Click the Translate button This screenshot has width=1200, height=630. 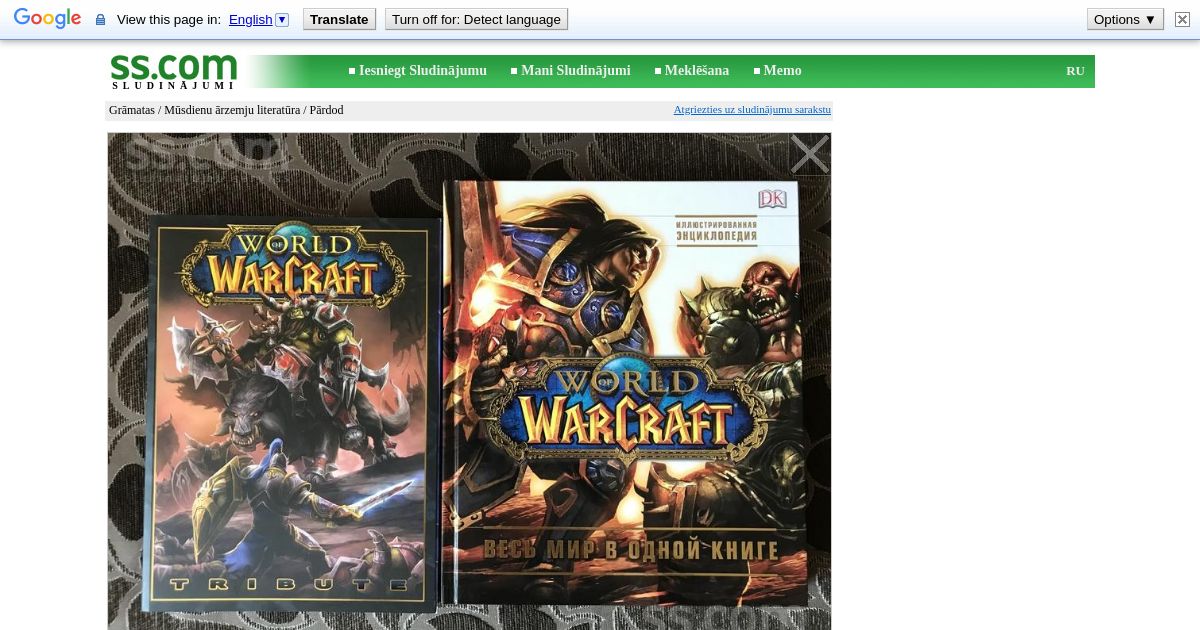pos(339,19)
